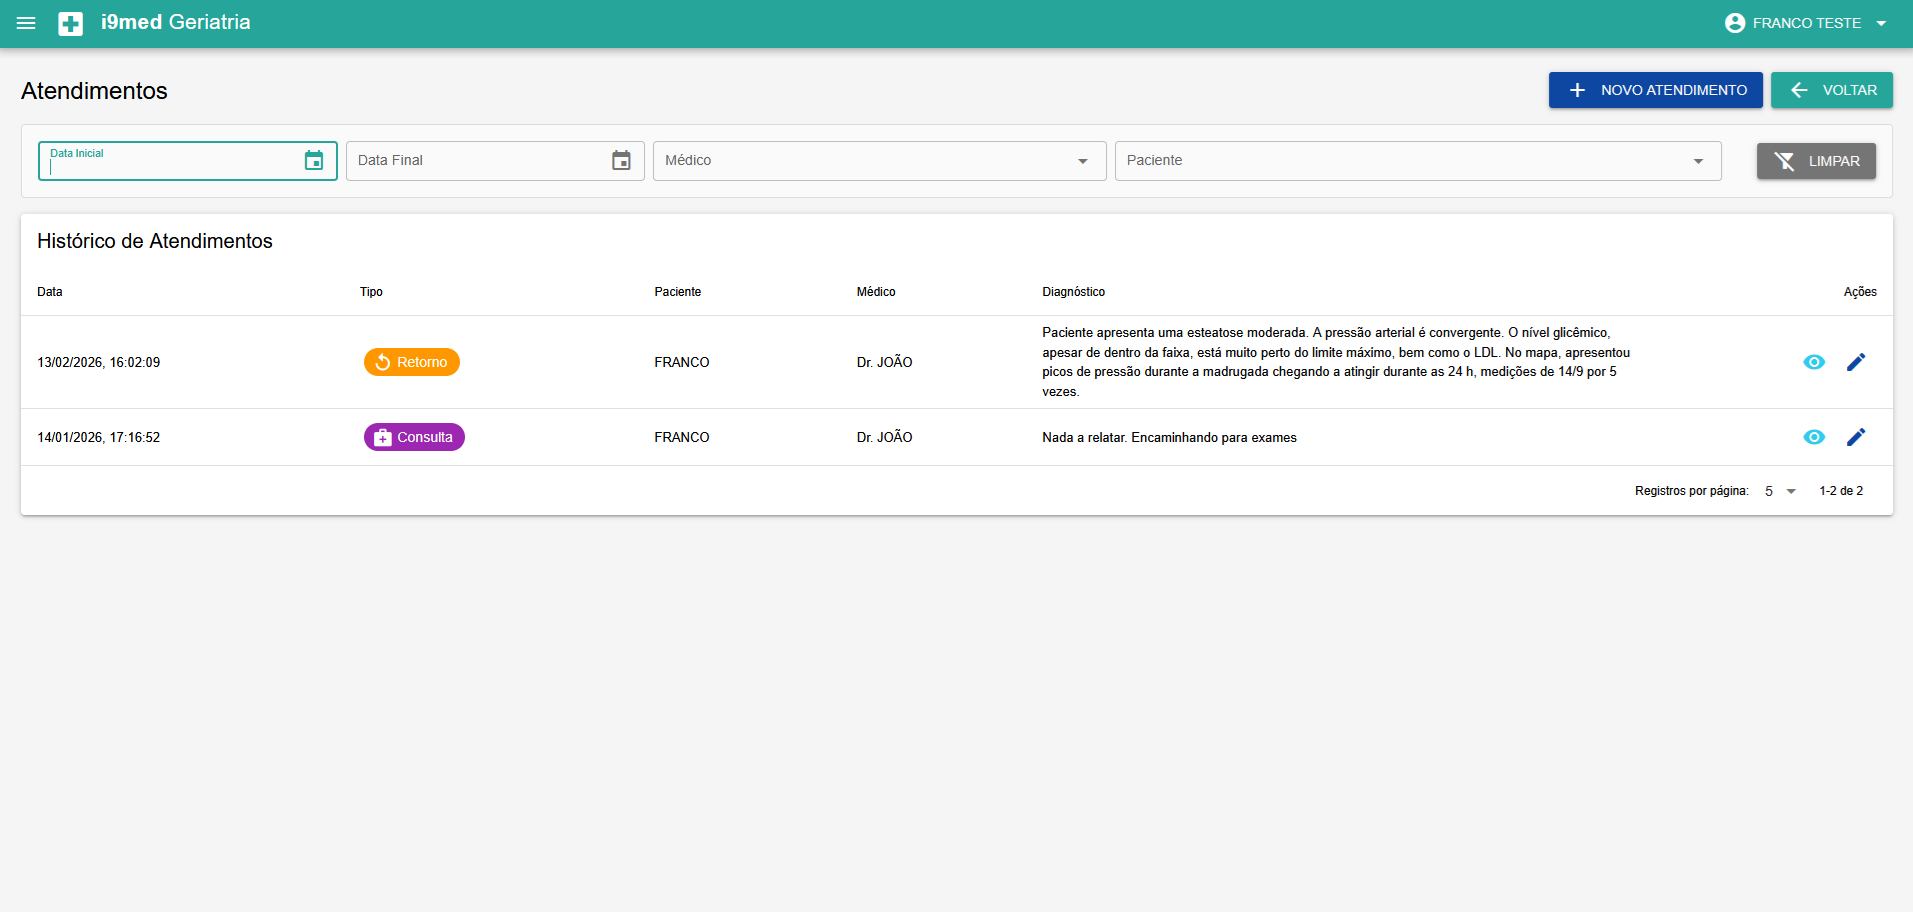Open the Data Final calendar picker
Viewport: 1913px width, 912px height.
(621, 160)
